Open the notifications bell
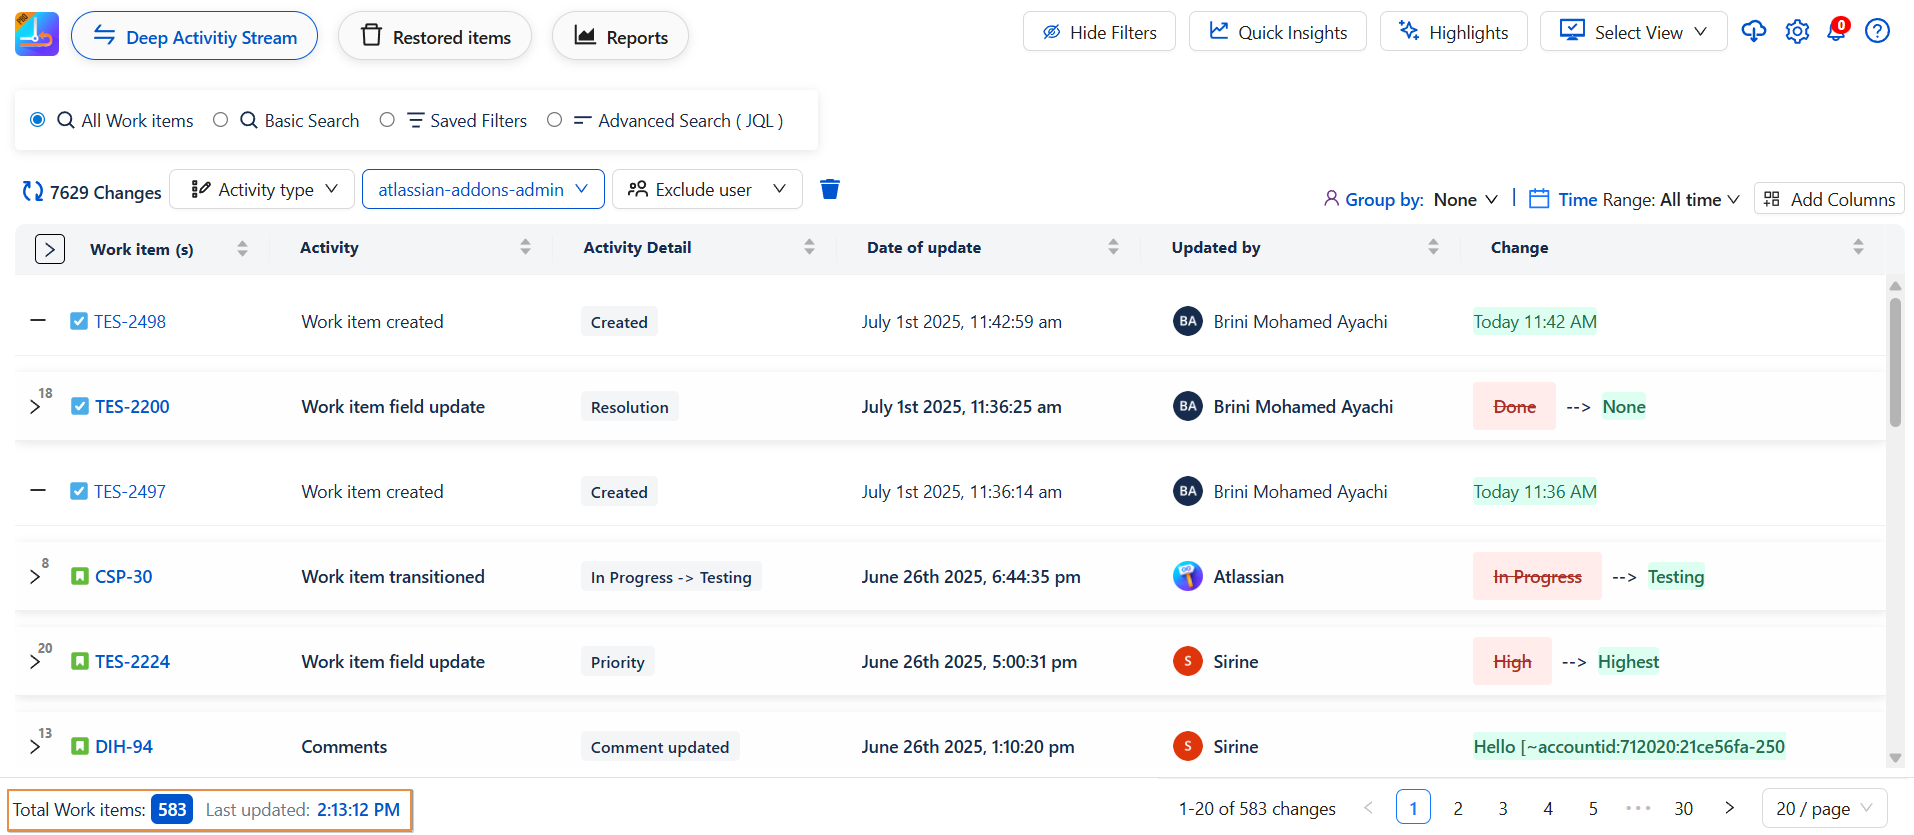The width and height of the screenshot is (1914, 835). (1837, 32)
